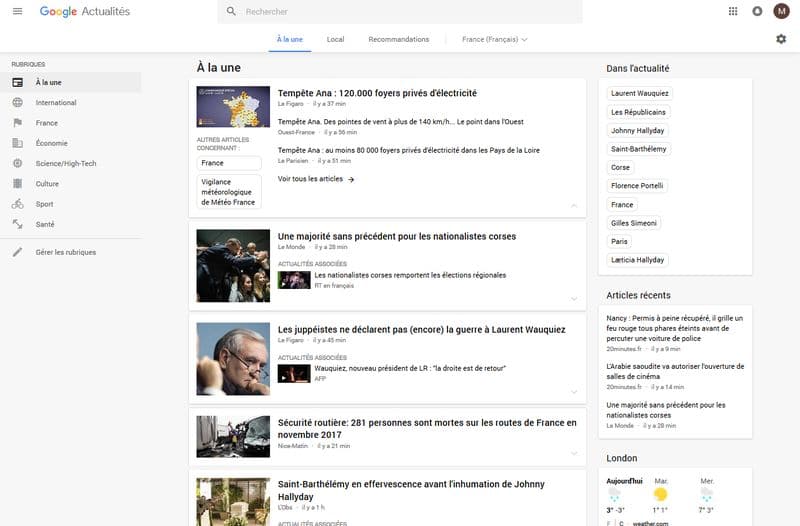Click the pencil icon for Gérer les rubriques
Viewport: 800px width, 526px height.
coord(17,252)
